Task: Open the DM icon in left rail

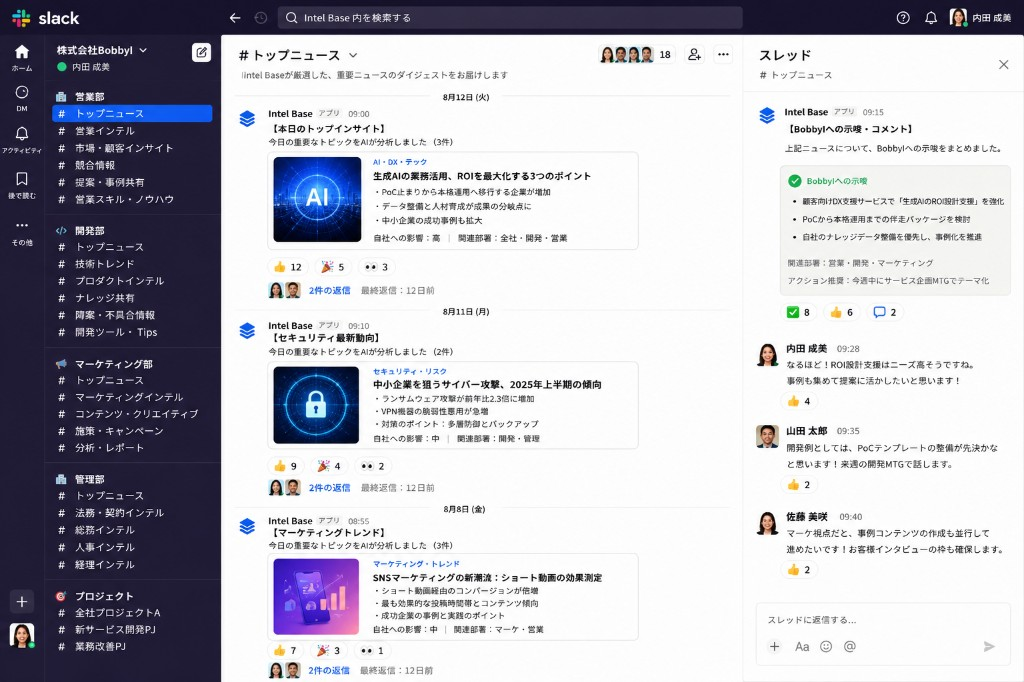Action: point(22,98)
